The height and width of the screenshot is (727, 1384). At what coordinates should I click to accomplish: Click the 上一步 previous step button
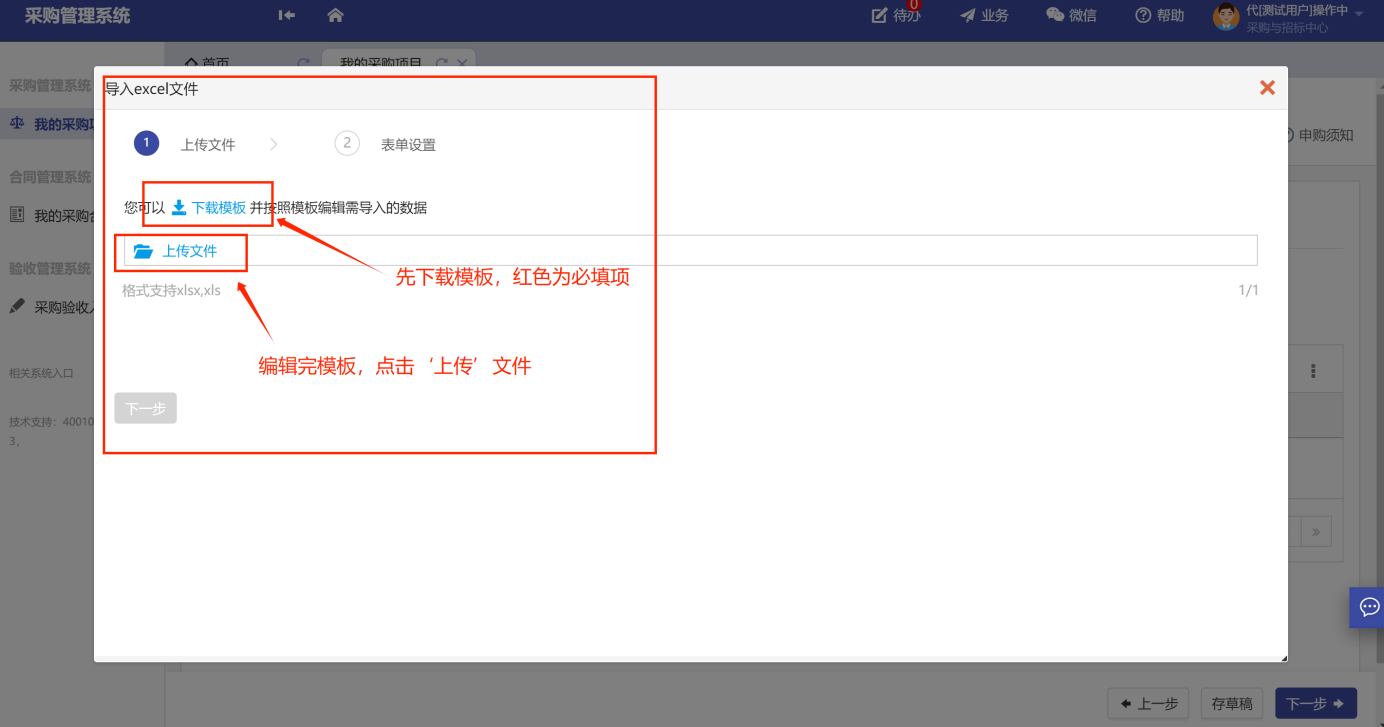(1148, 703)
